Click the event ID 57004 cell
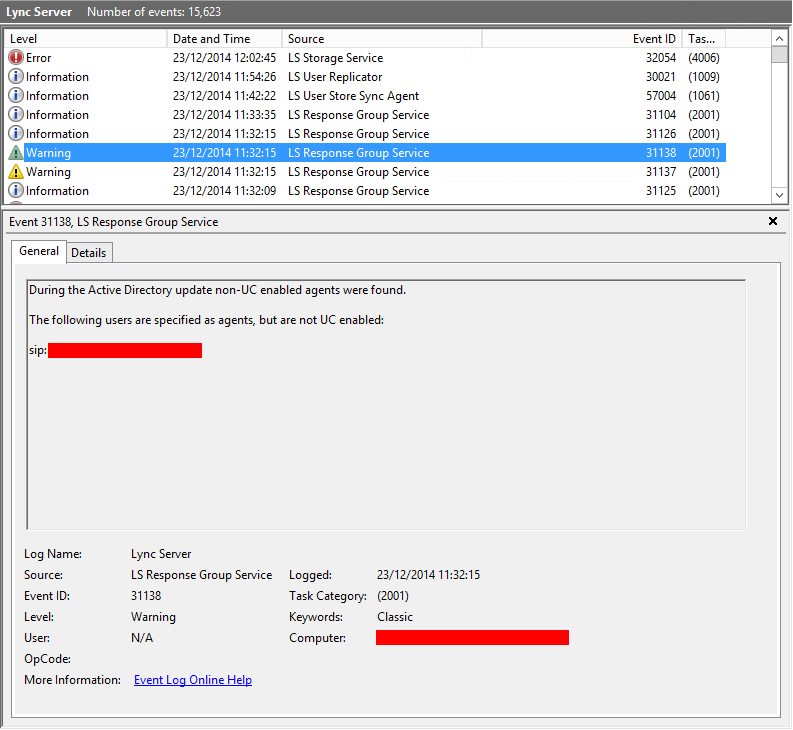The image size is (793, 730). 660,96
